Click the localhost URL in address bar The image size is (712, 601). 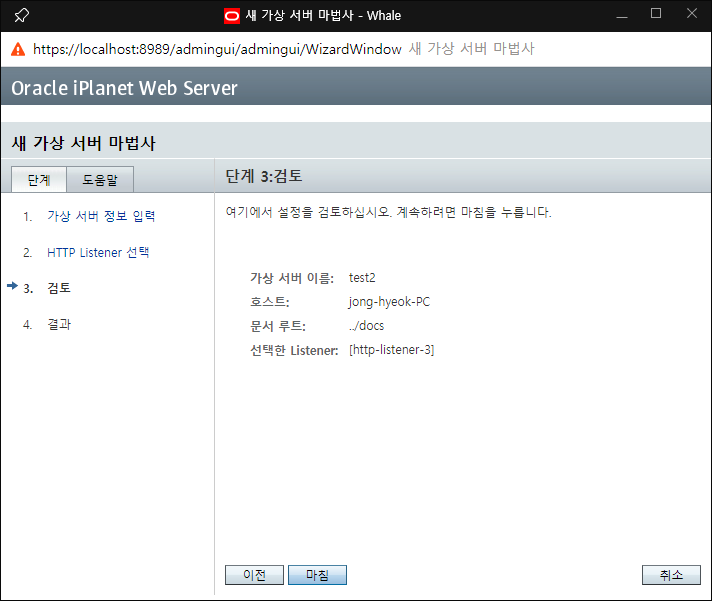pyautogui.click(x=217, y=49)
